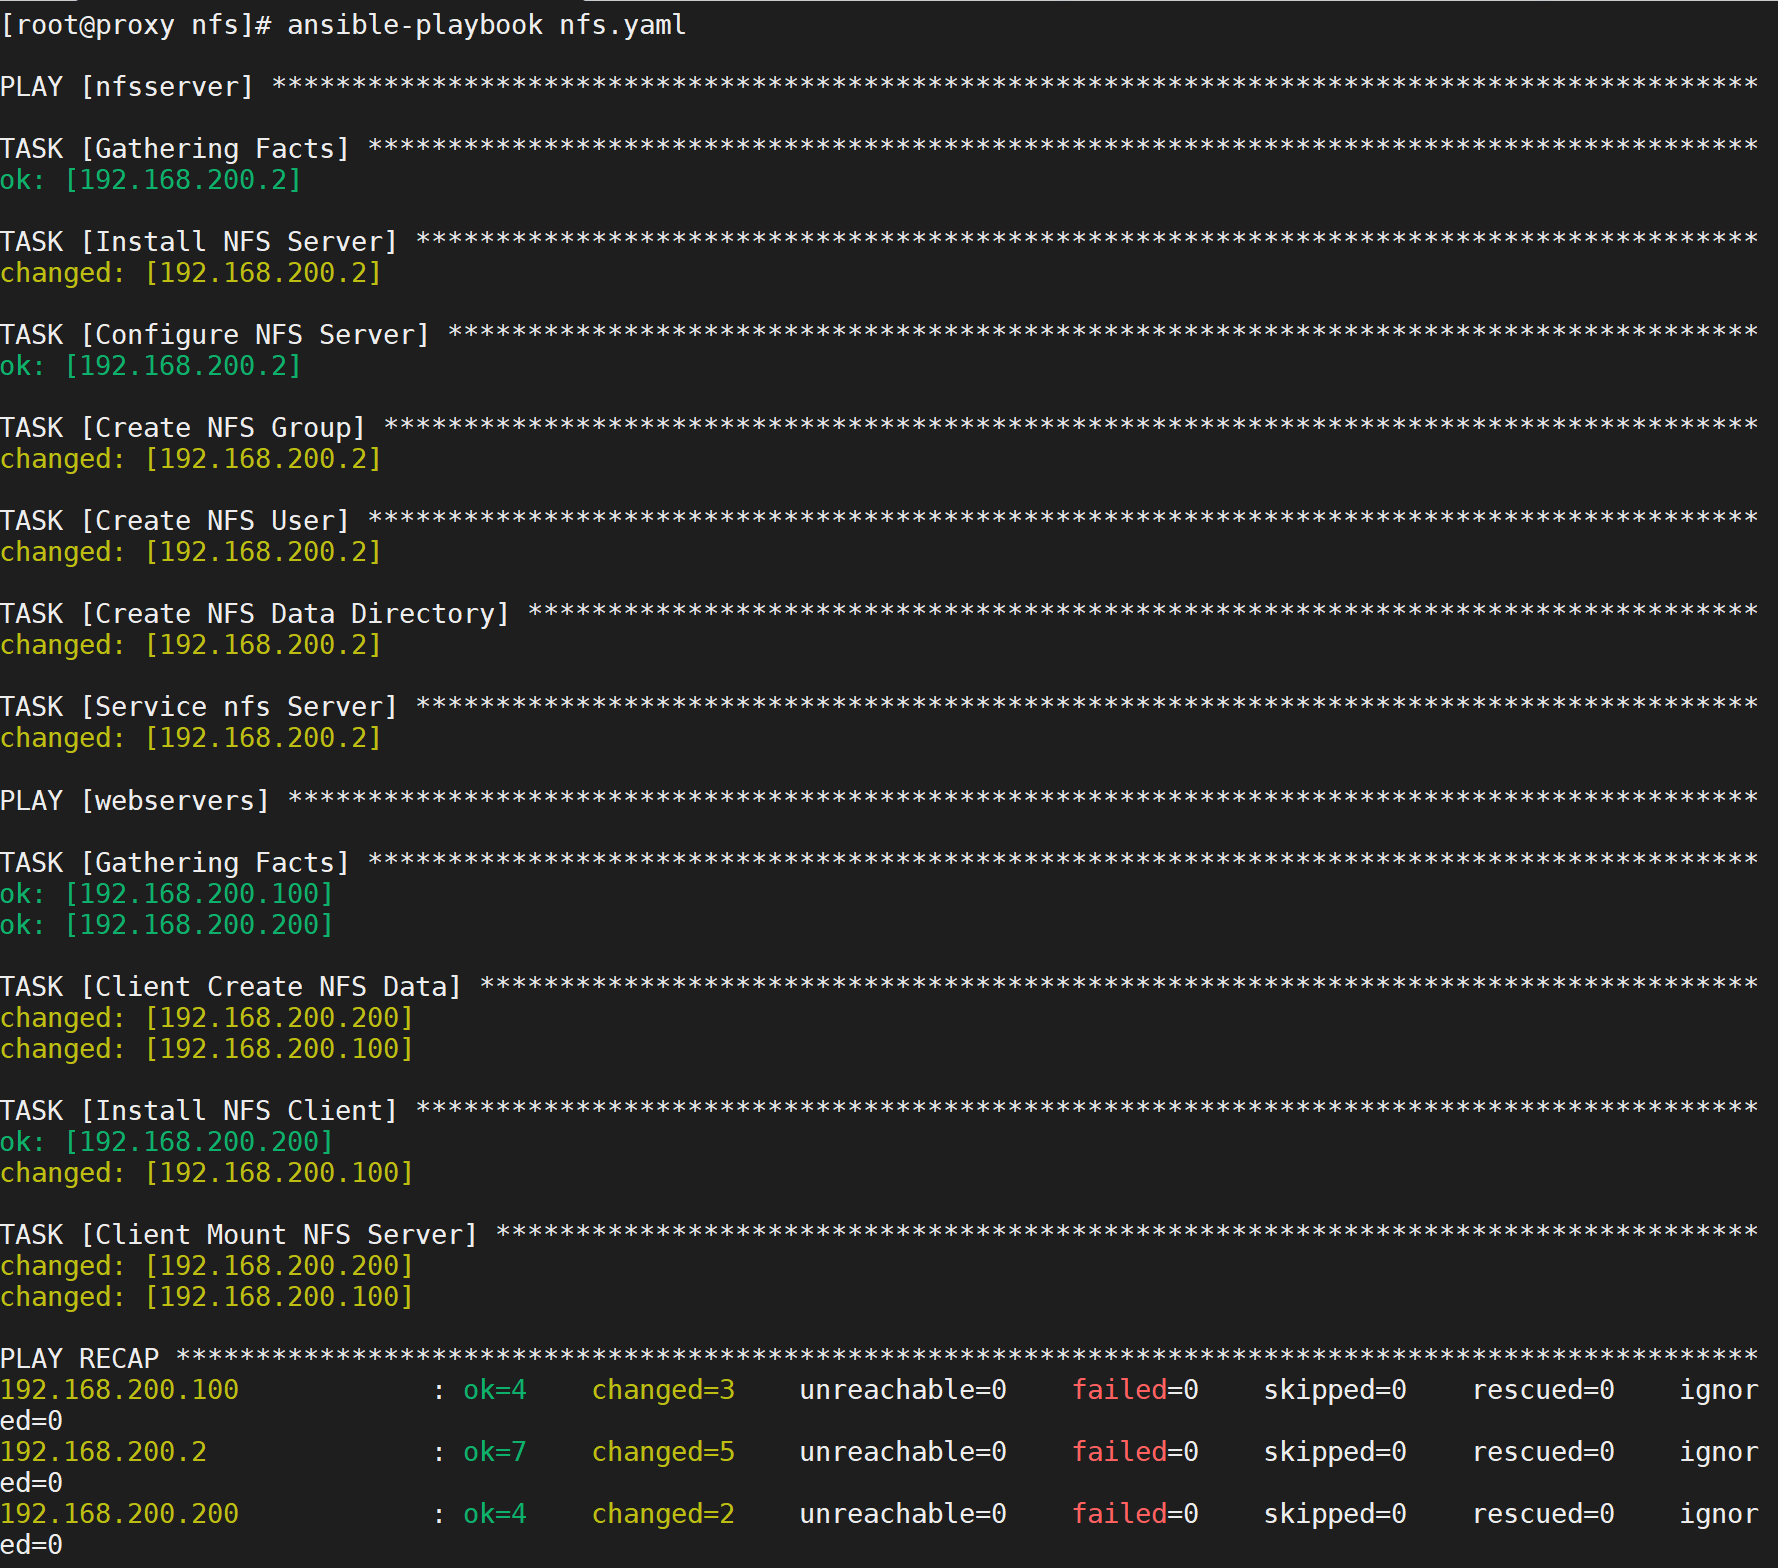This screenshot has width=1778, height=1568.
Task: Click 'ok=4' in the 192.168.200.100 recap row
Action: tap(495, 1390)
